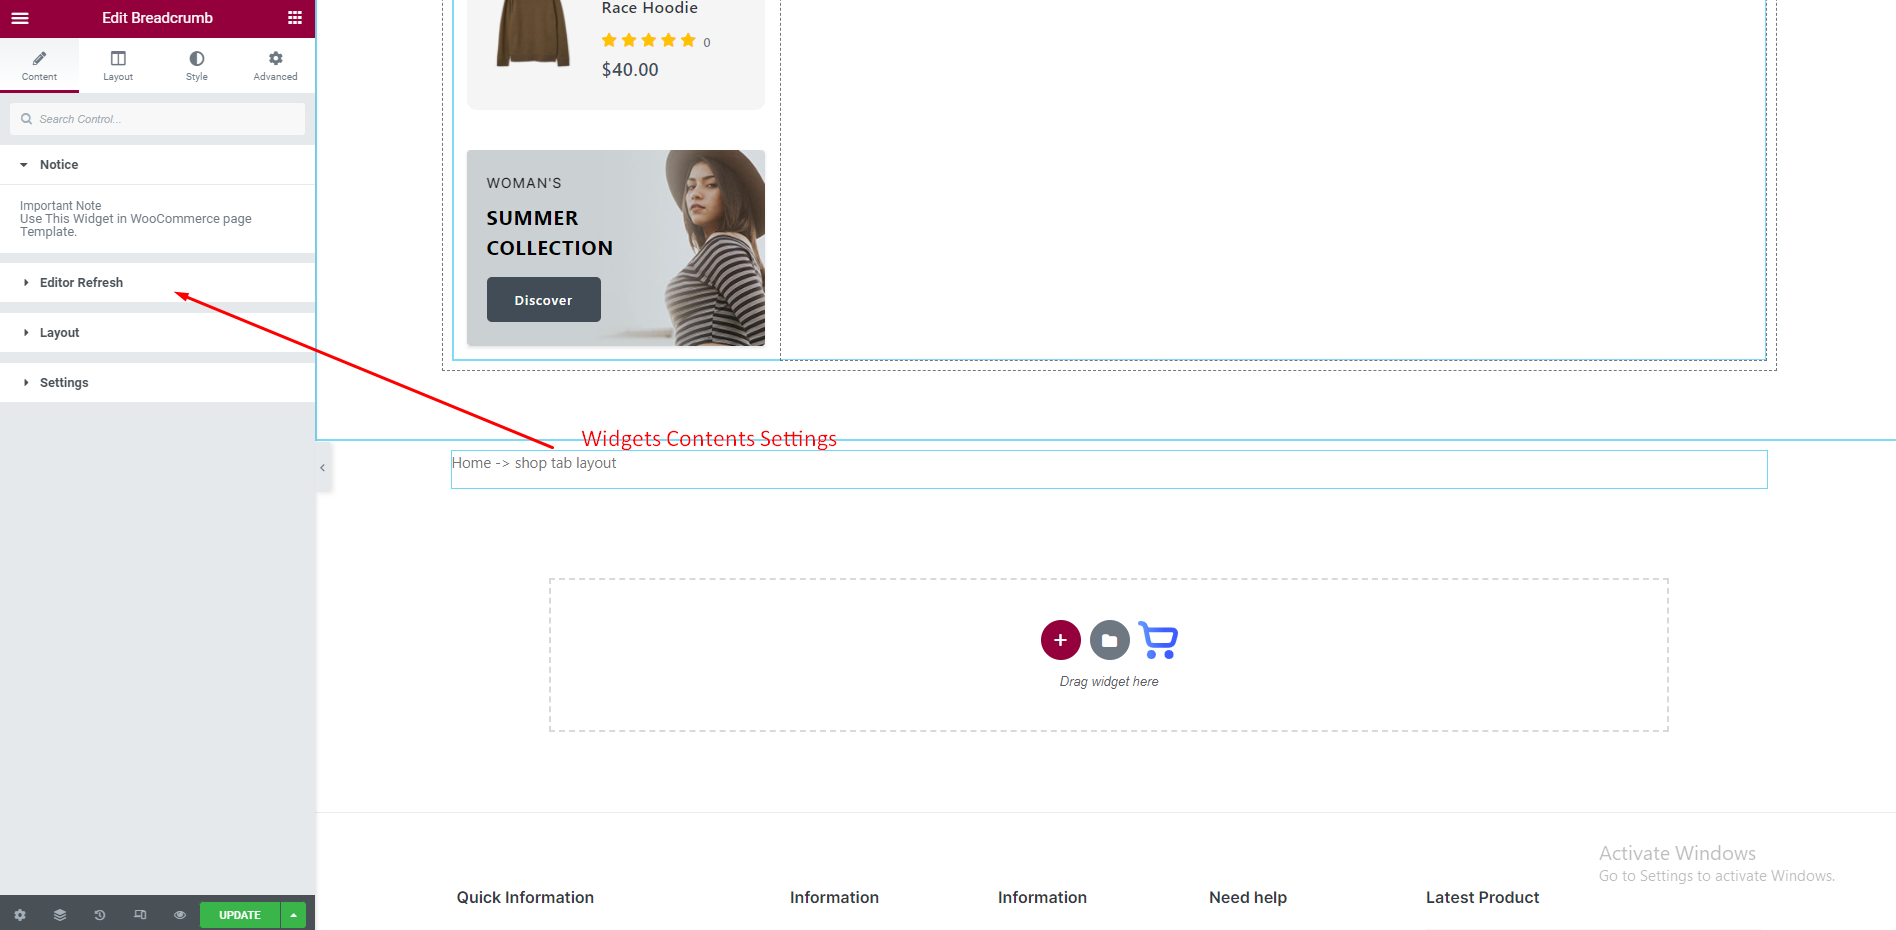Click the blue shopping cart template icon
1896x930 pixels.
point(1158,640)
